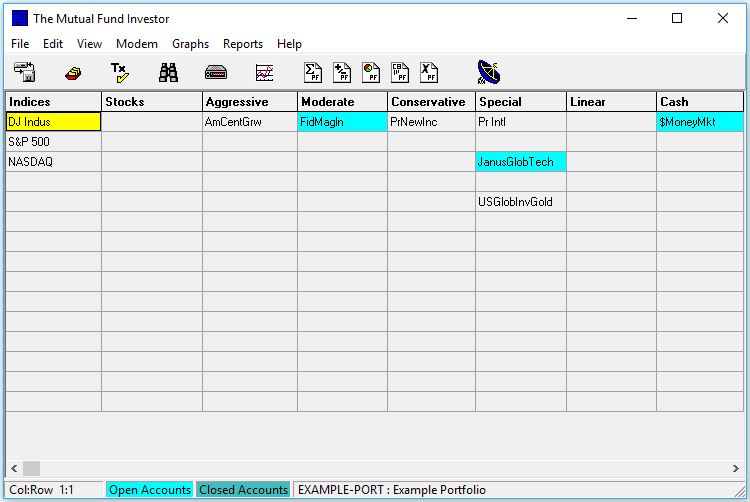
Task: Click the horizontal scrollbar left arrow
Action: pyautogui.click(x=14, y=469)
